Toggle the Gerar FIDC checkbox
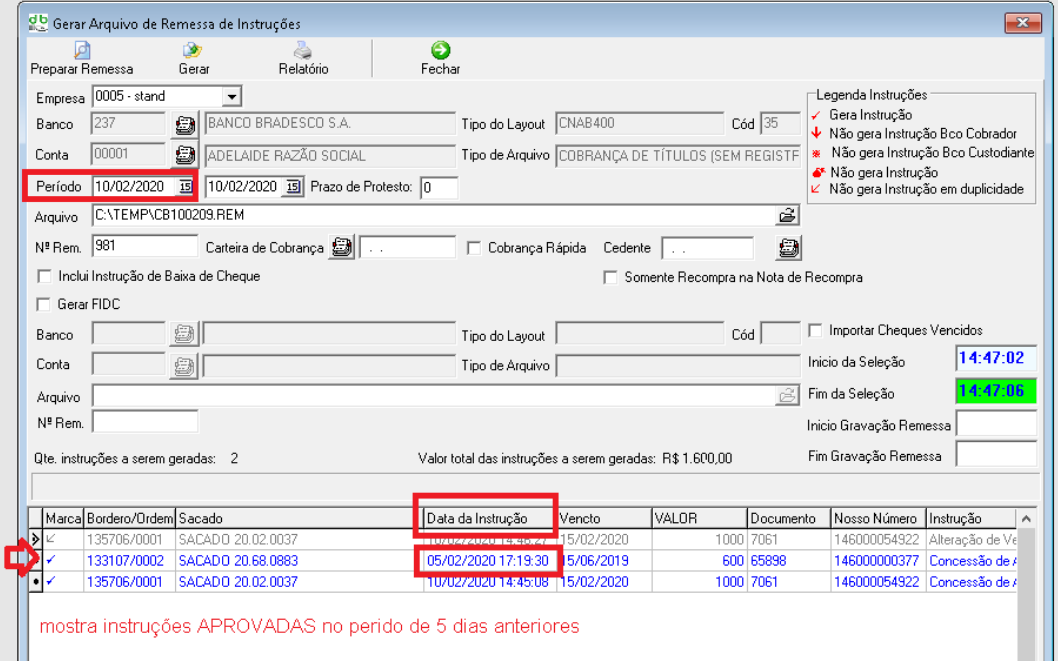 click(43, 304)
